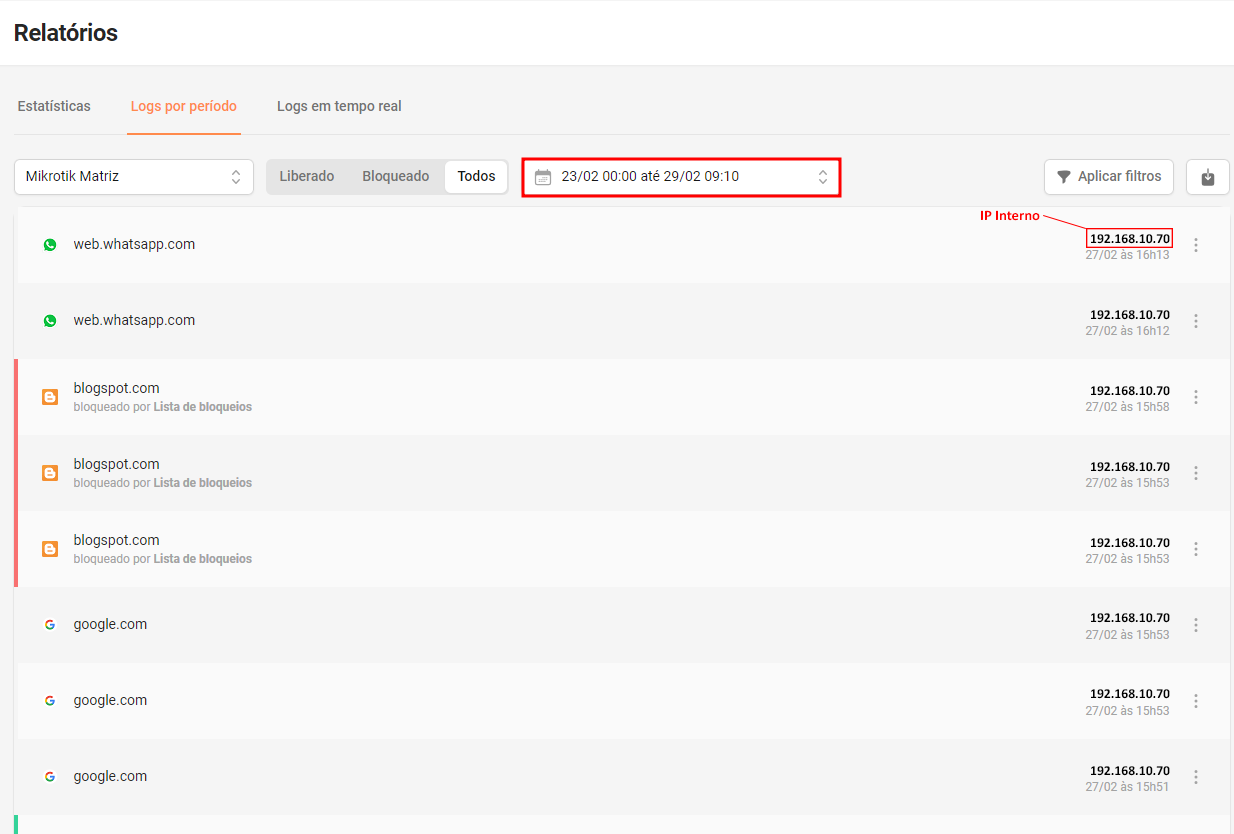This screenshot has width=1234, height=834.
Task: Click web.whatsapp.com domain at 16h13
Action: (x=134, y=244)
